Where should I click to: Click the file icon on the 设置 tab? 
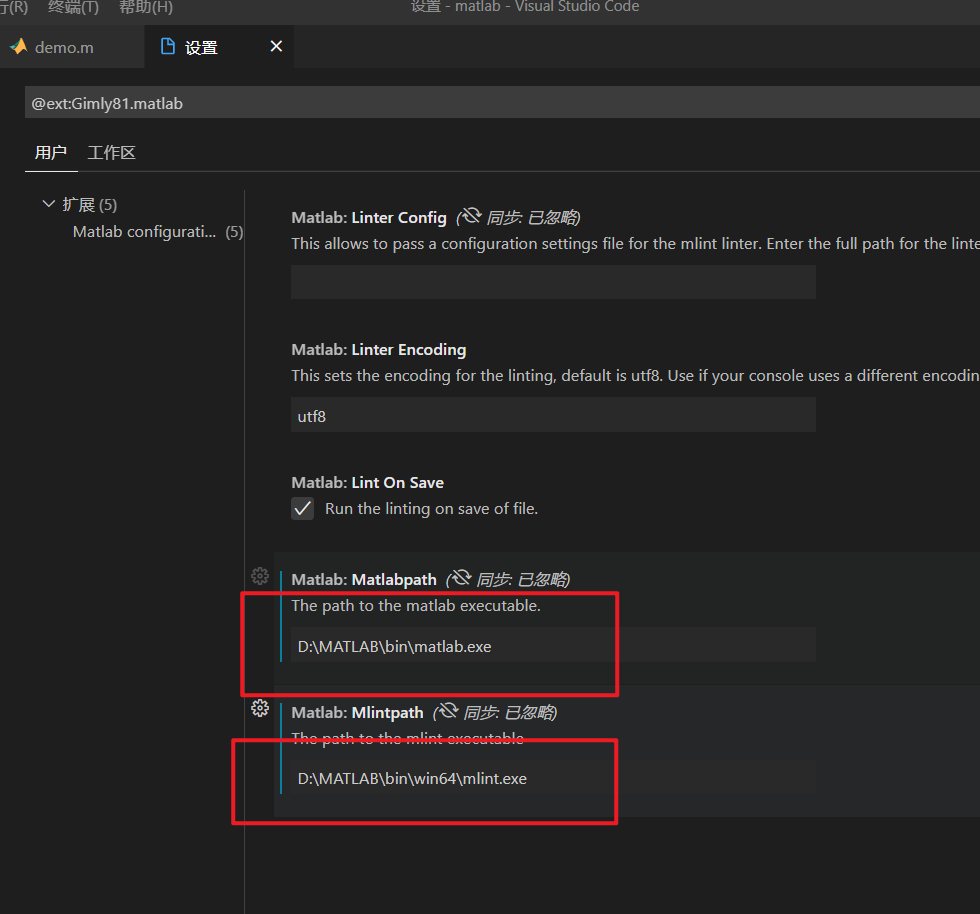click(168, 46)
